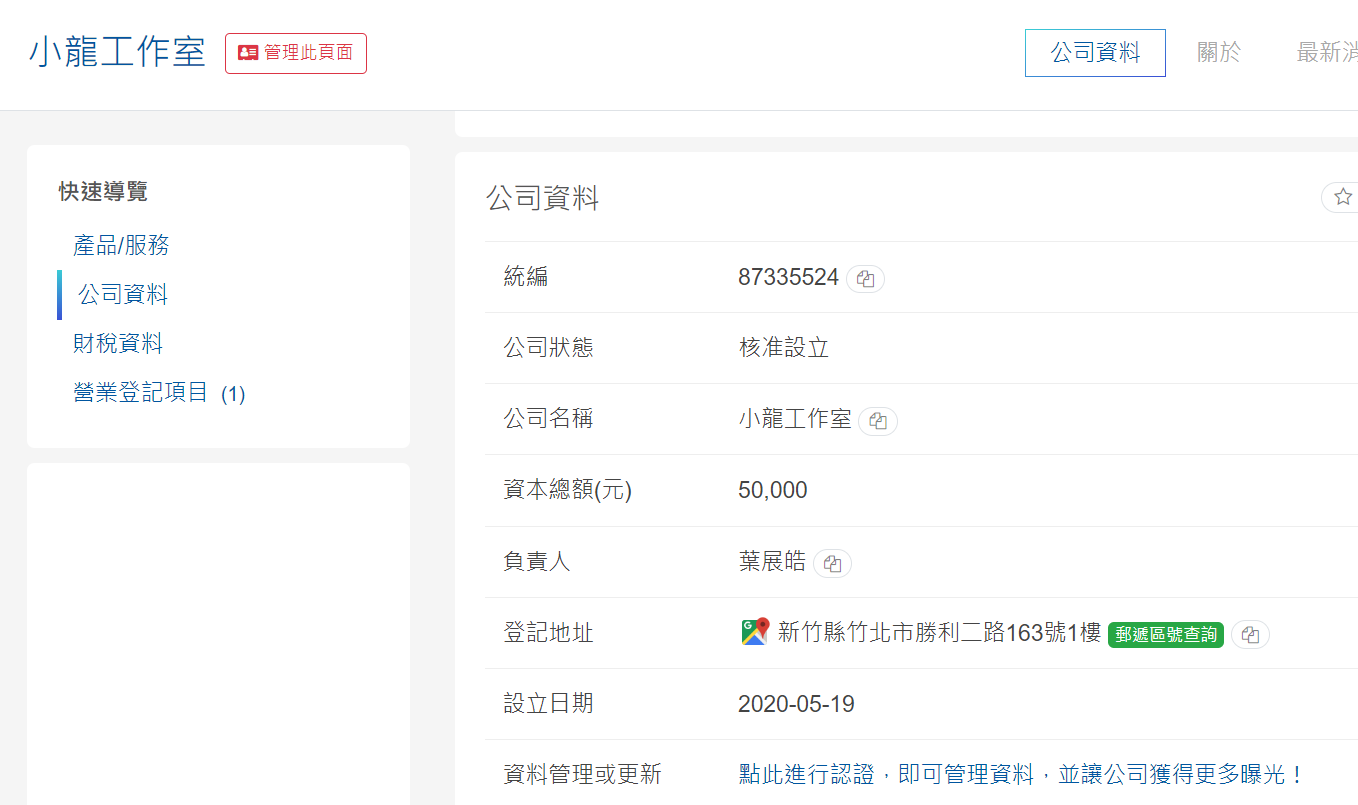
Task: Click the ID card icon in 管理此頁面
Action: (x=248, y=53)
